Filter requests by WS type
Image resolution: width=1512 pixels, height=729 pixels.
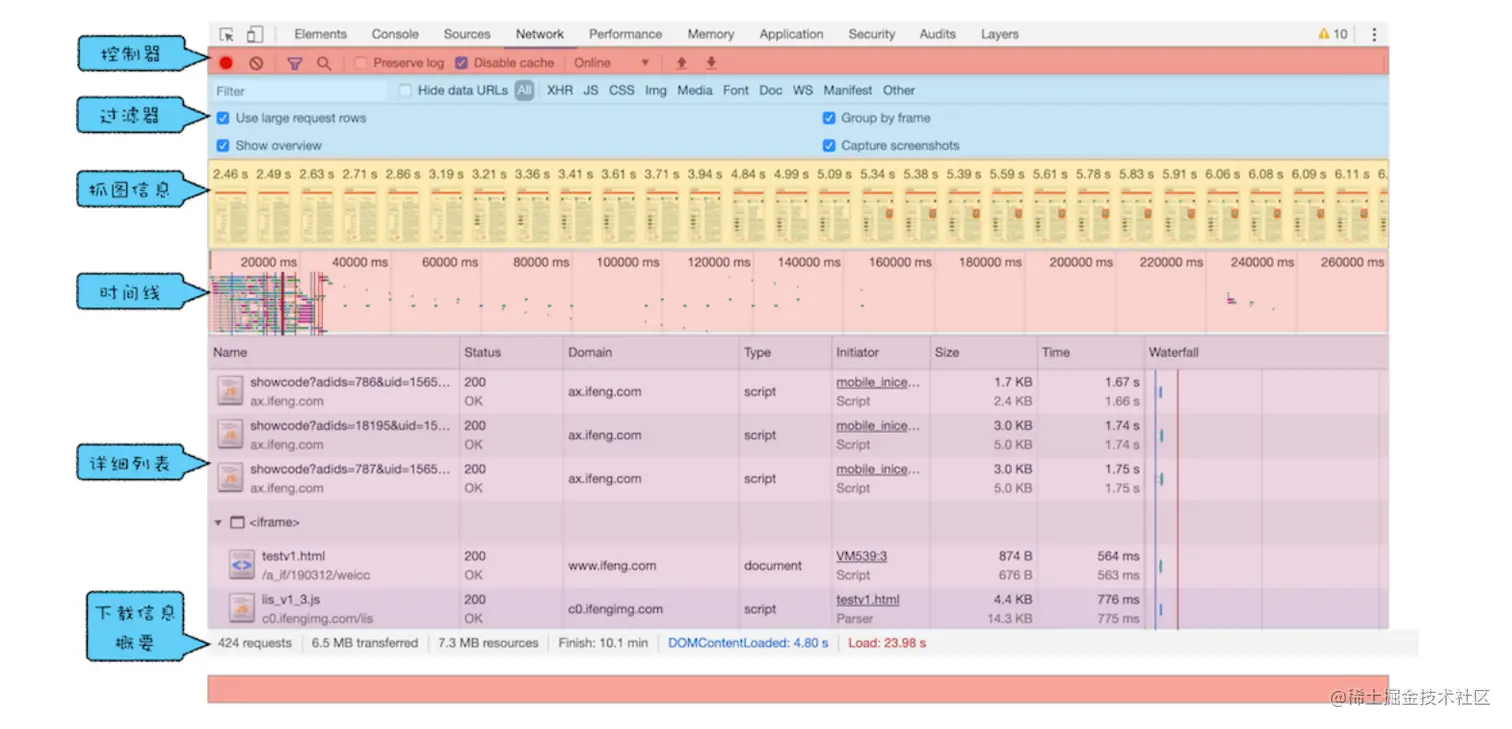point(803,90)
